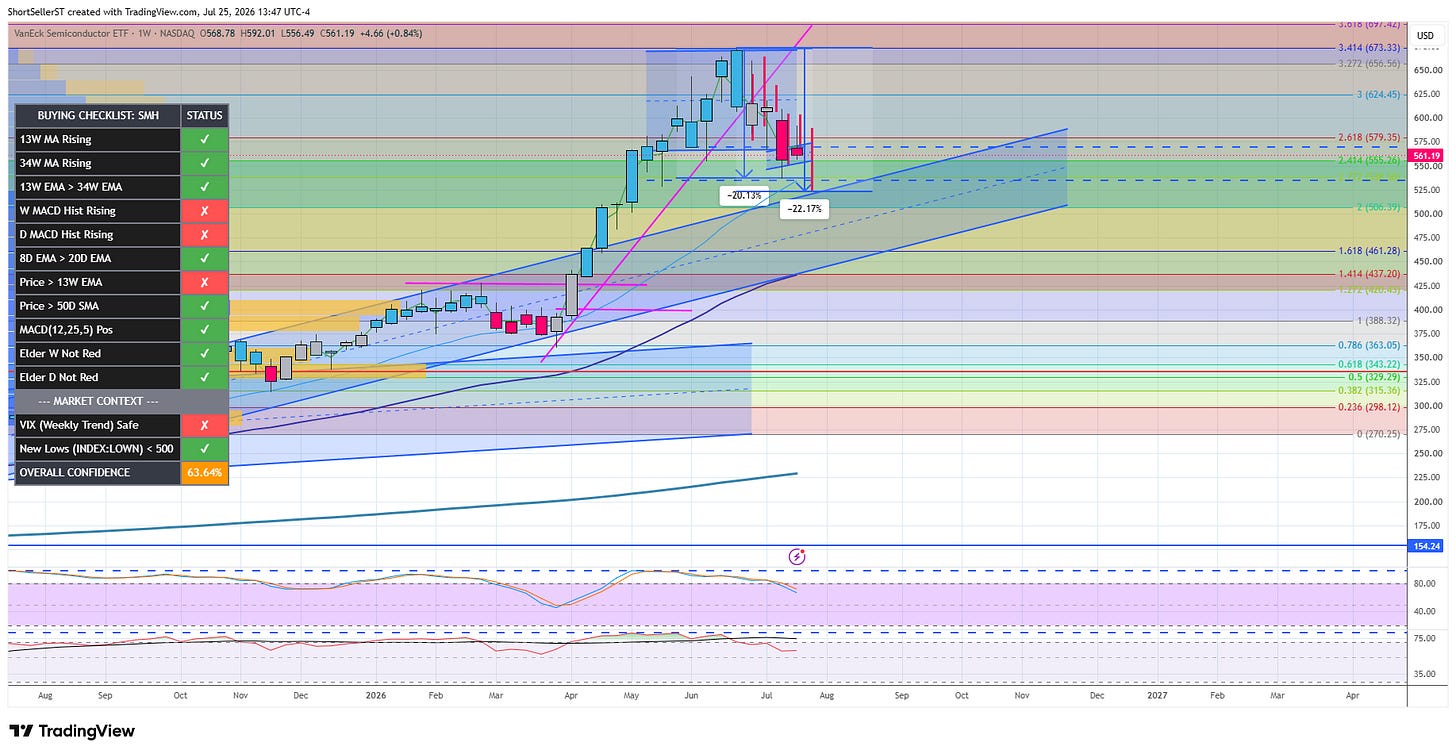
Task: Click the Jun label on the time axis
Action: pos(692,694)
